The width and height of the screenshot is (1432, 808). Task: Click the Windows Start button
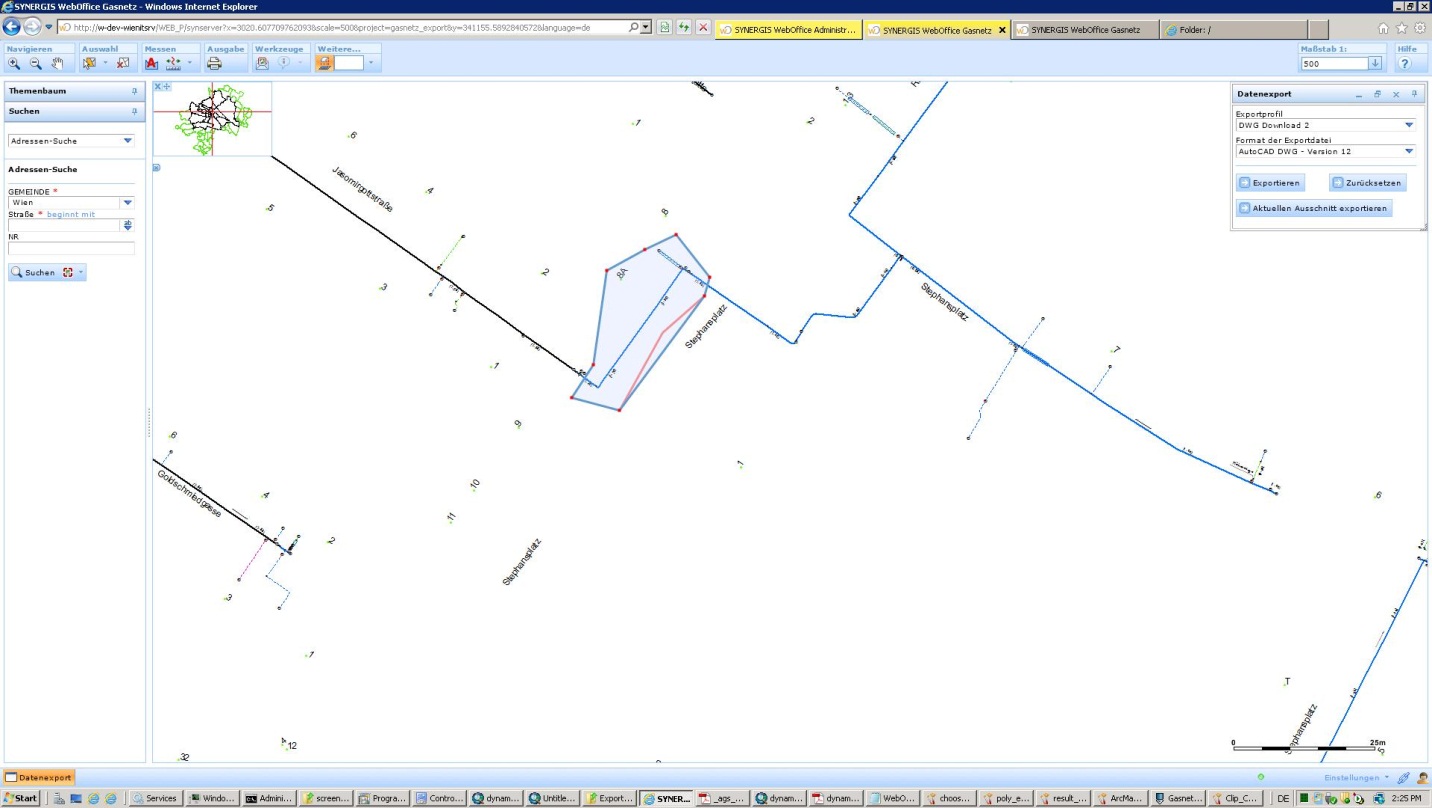tap(21, 798)
